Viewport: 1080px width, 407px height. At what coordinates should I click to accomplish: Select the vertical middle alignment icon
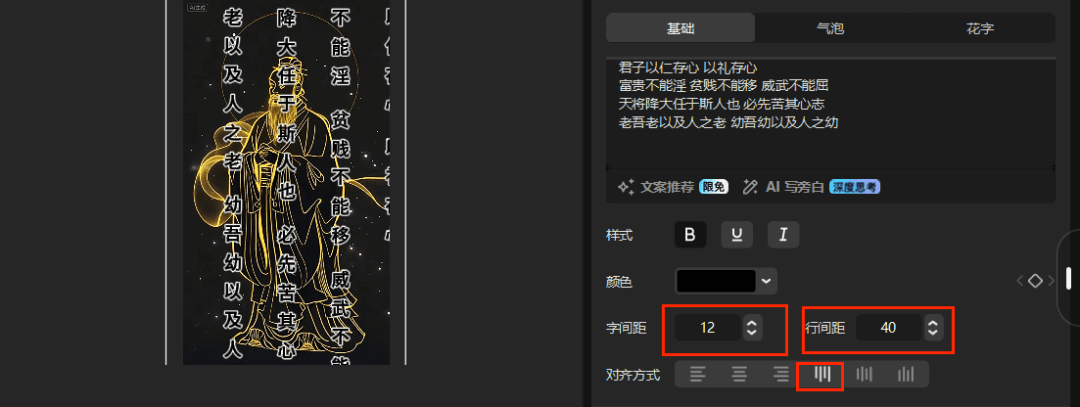tap(864, 375)
